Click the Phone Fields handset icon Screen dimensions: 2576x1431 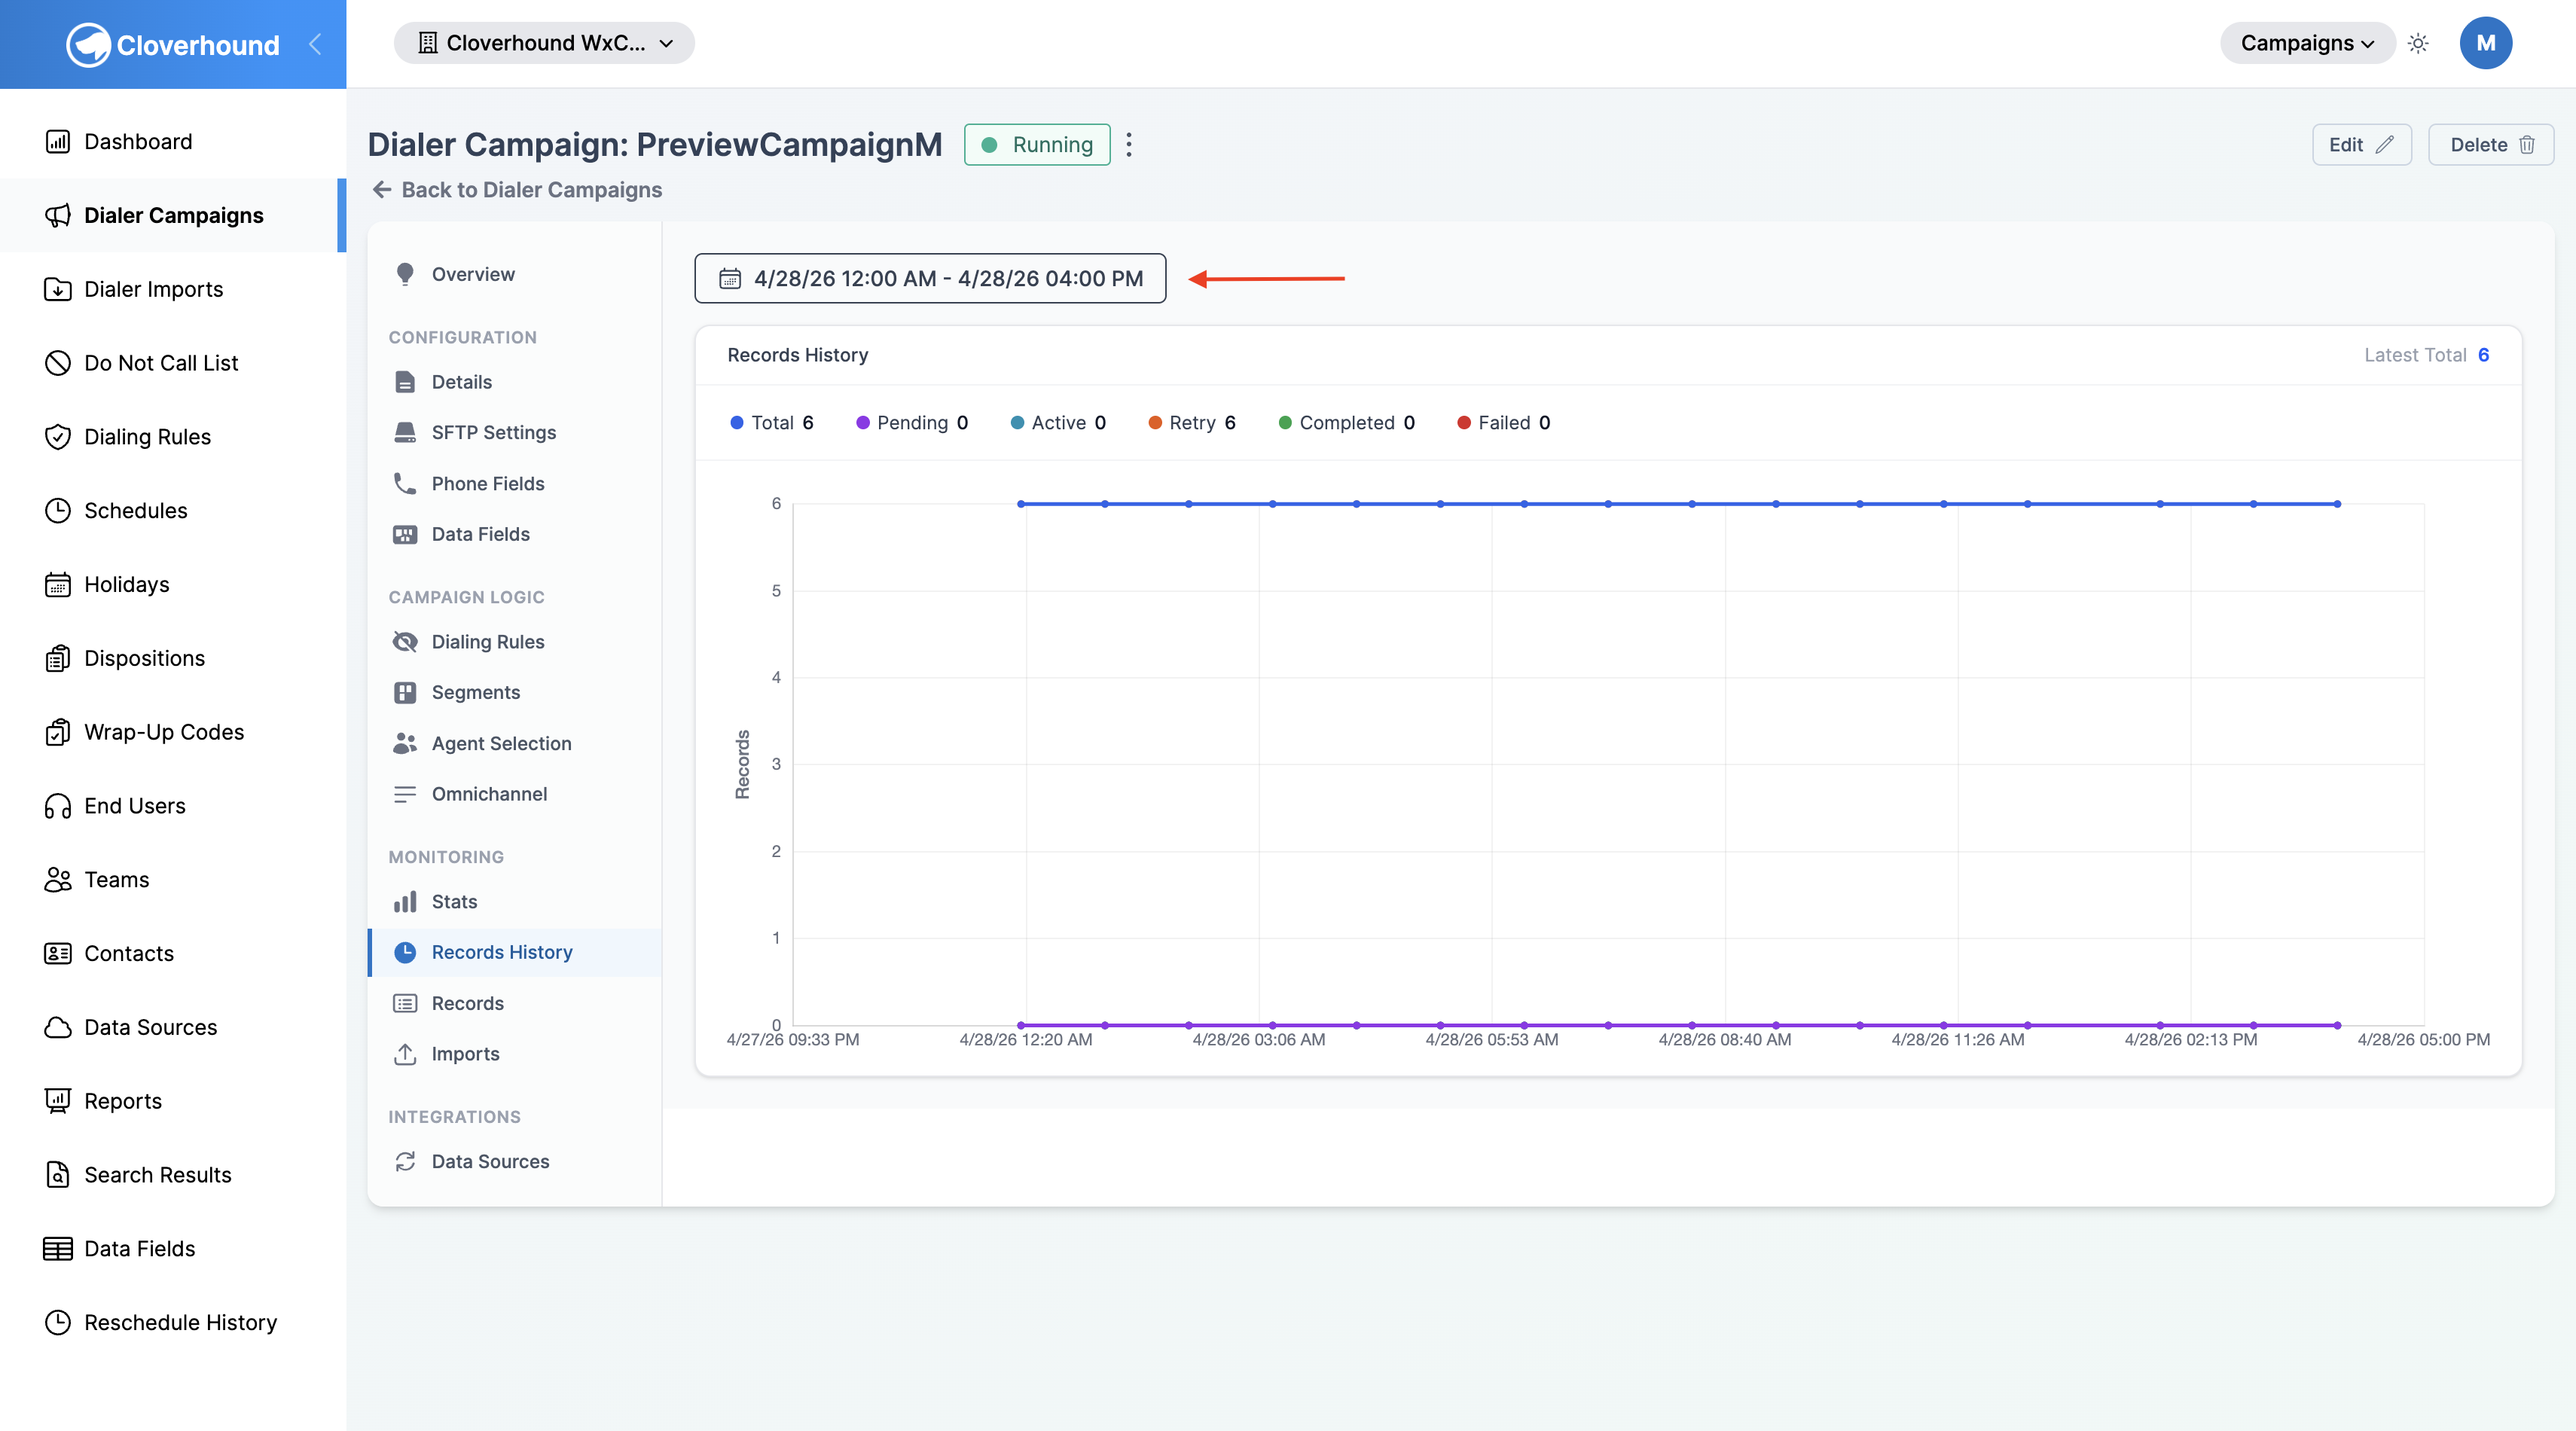[405, 484]
